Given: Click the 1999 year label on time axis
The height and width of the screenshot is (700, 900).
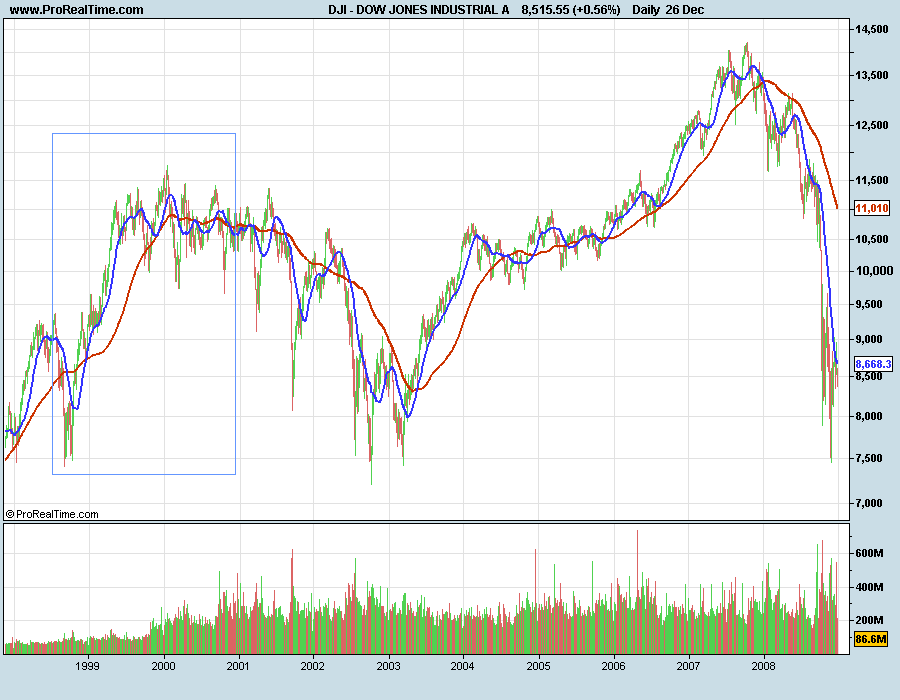Looking at the screenshot, I should pos(87,666).
